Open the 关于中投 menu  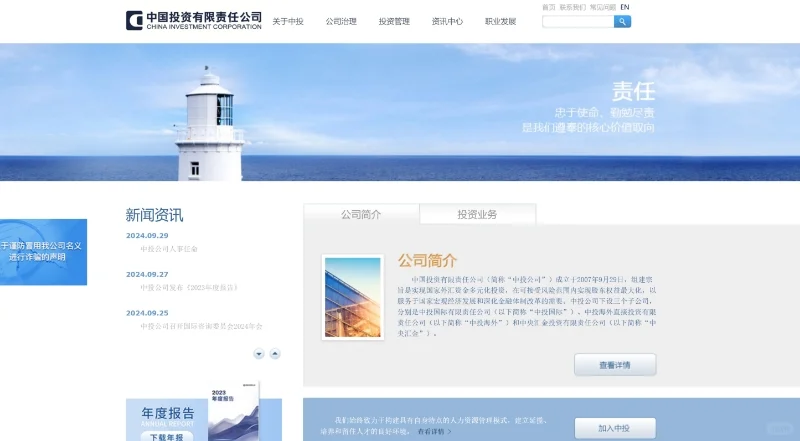[288, 21]
